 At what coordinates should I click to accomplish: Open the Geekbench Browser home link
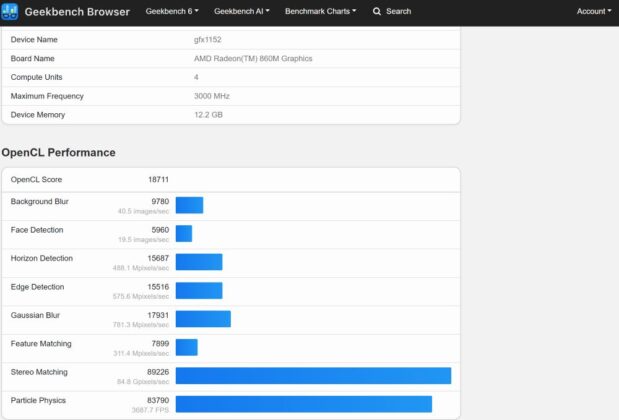click(x=77, y=12)
